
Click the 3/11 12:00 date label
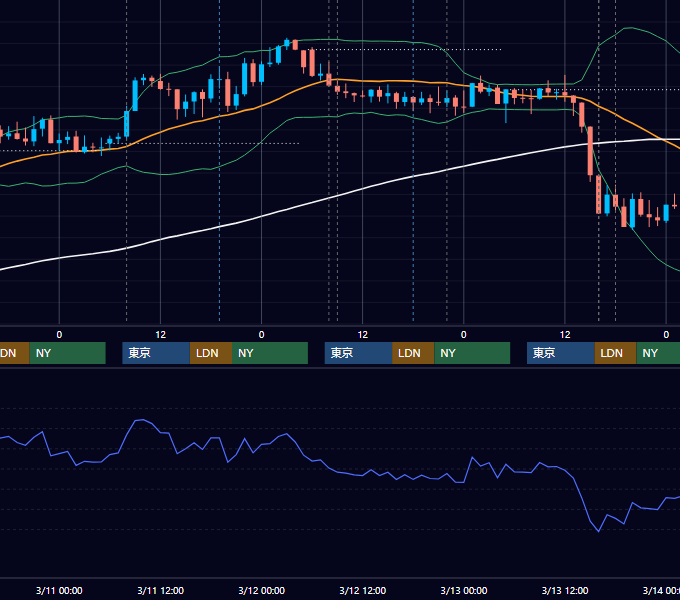click(x=160, y=590)
